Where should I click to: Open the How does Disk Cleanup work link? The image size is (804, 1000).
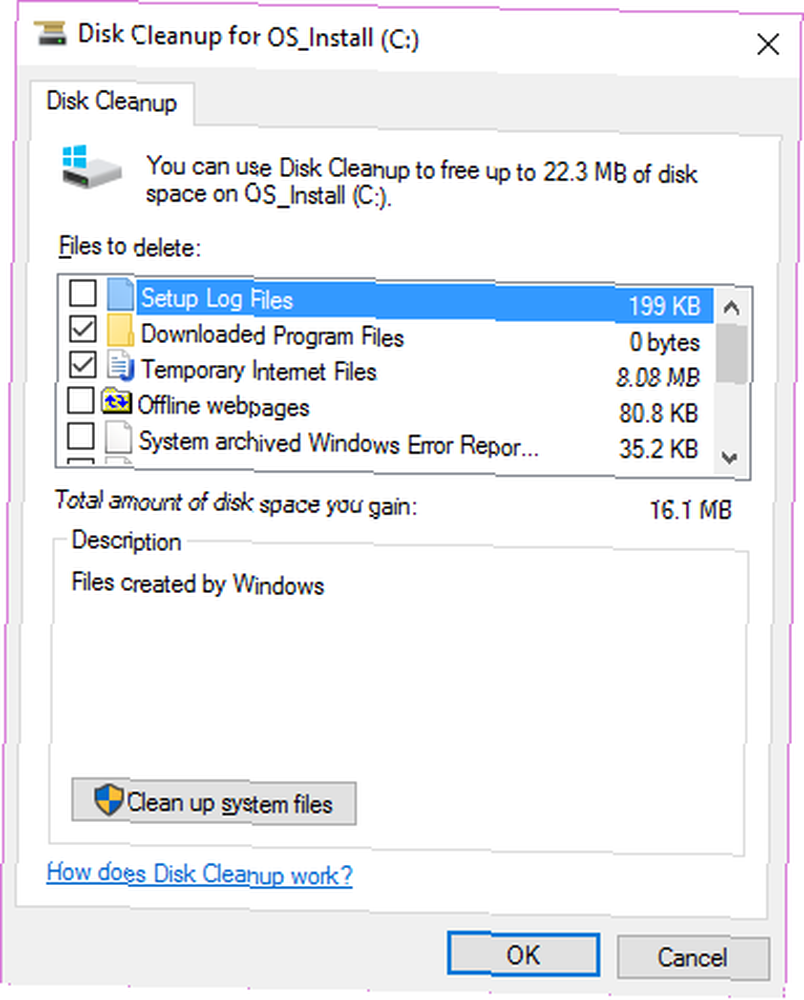point(200,873)
